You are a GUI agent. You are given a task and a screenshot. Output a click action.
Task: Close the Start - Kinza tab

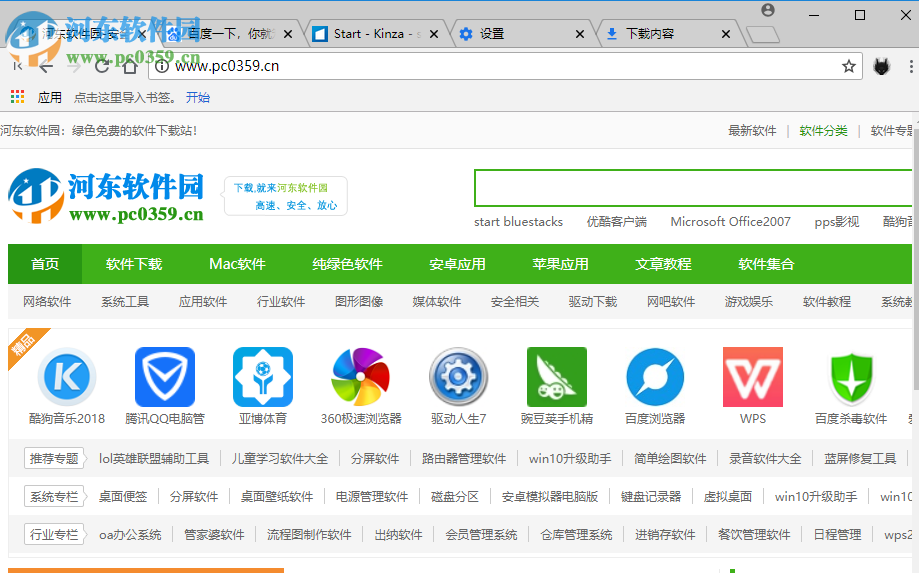(434, 34)
